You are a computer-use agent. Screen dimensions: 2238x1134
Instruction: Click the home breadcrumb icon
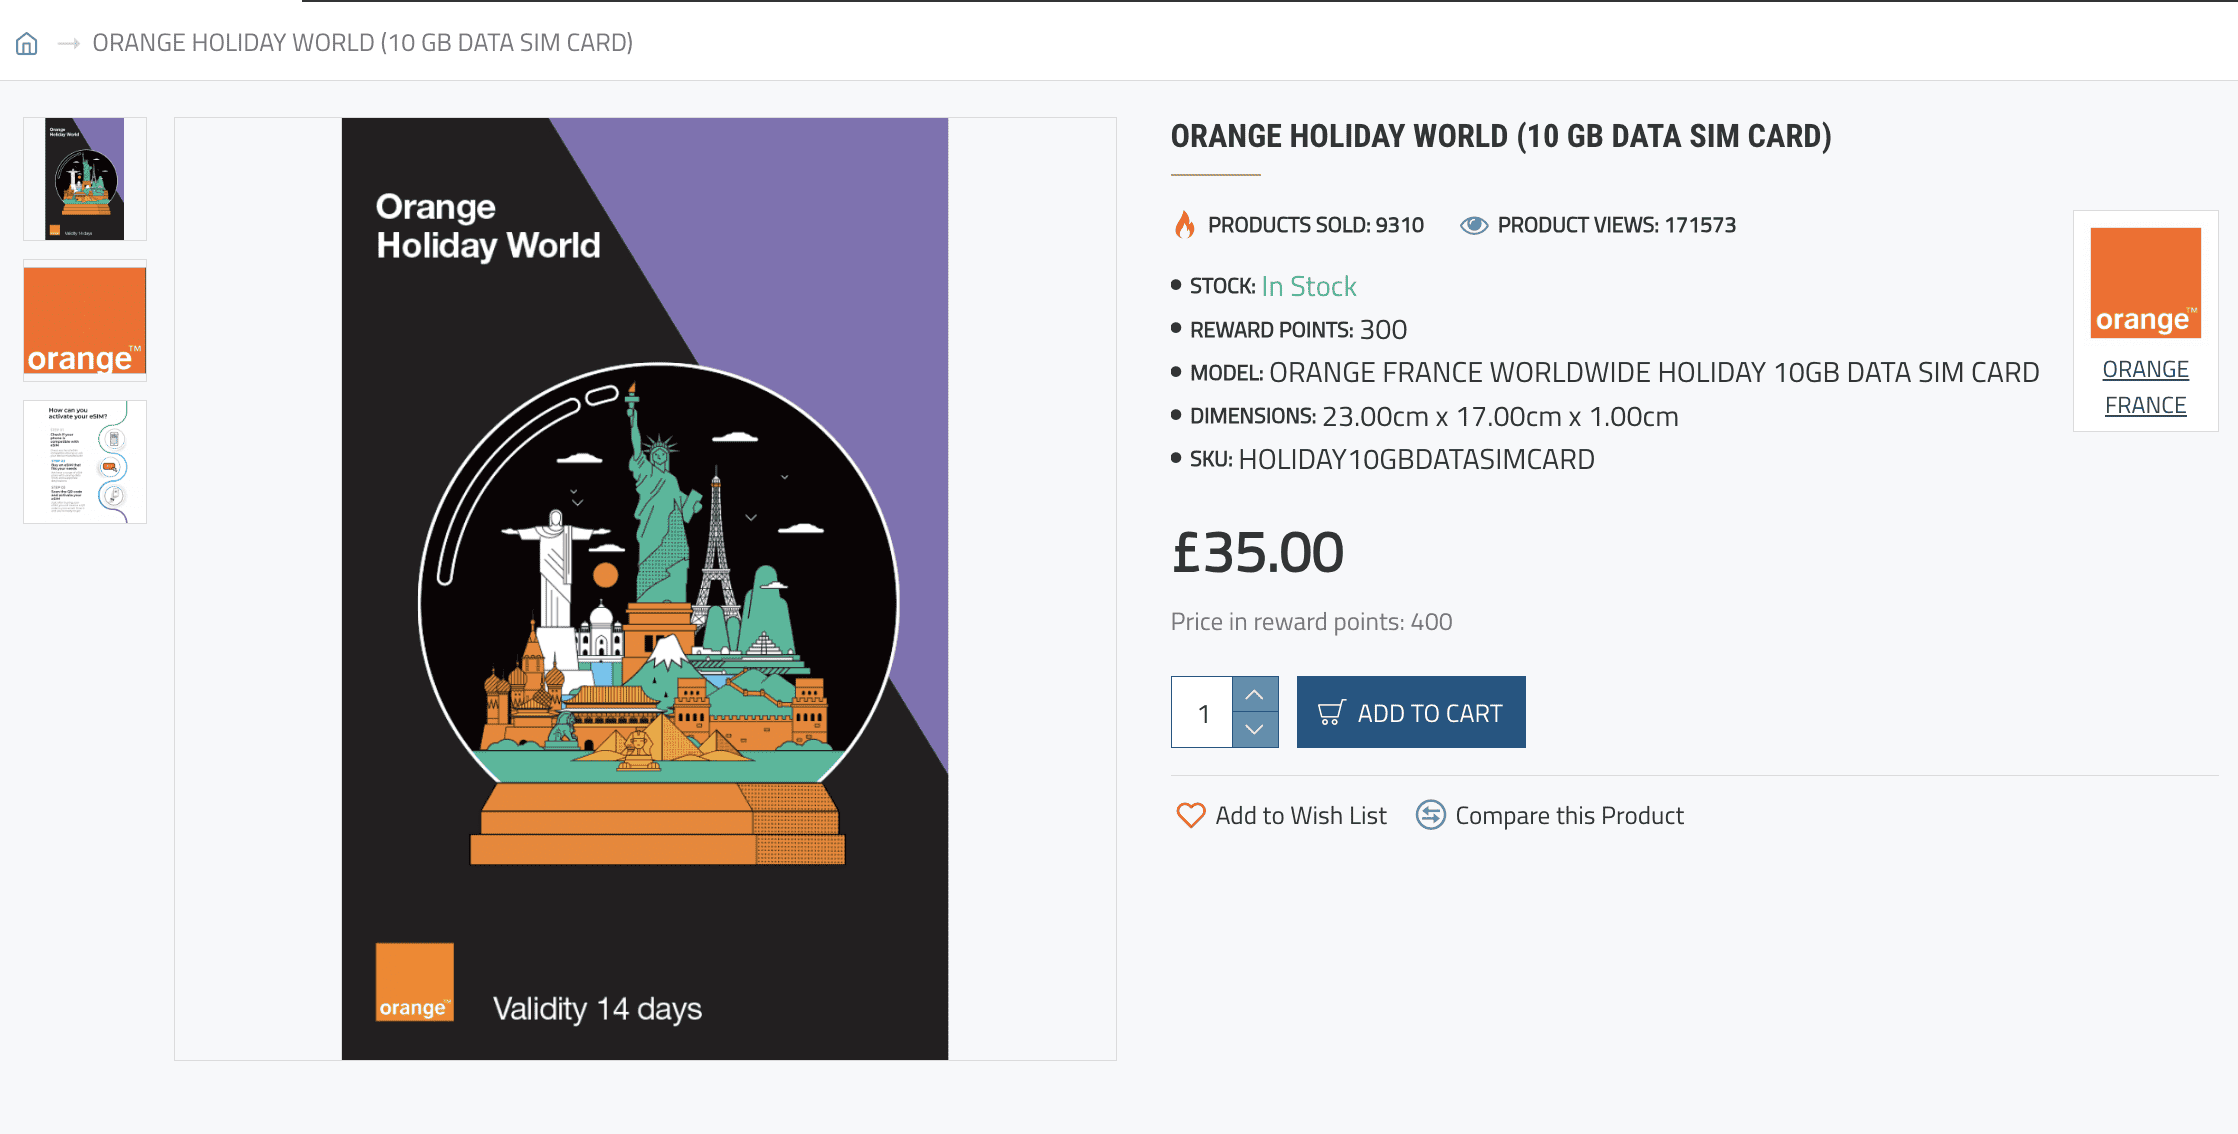[x=27, y=43]
